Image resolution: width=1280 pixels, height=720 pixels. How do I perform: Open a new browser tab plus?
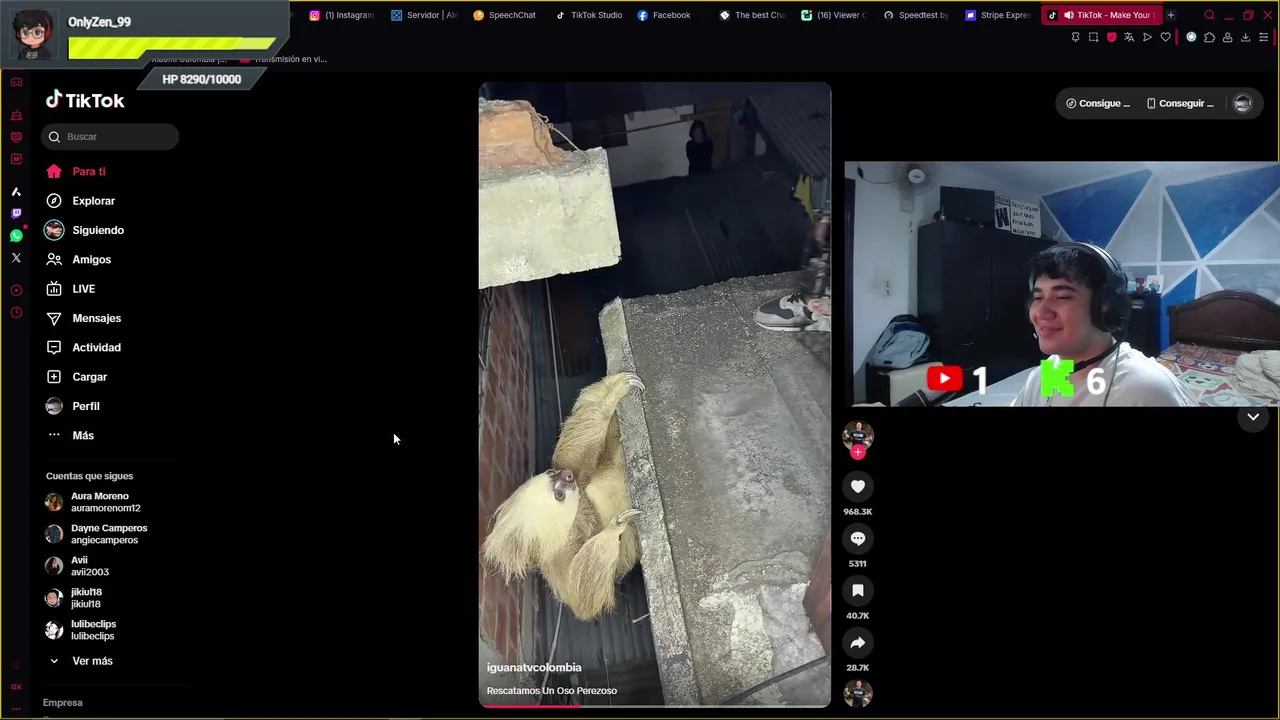tap(1171, 15)
